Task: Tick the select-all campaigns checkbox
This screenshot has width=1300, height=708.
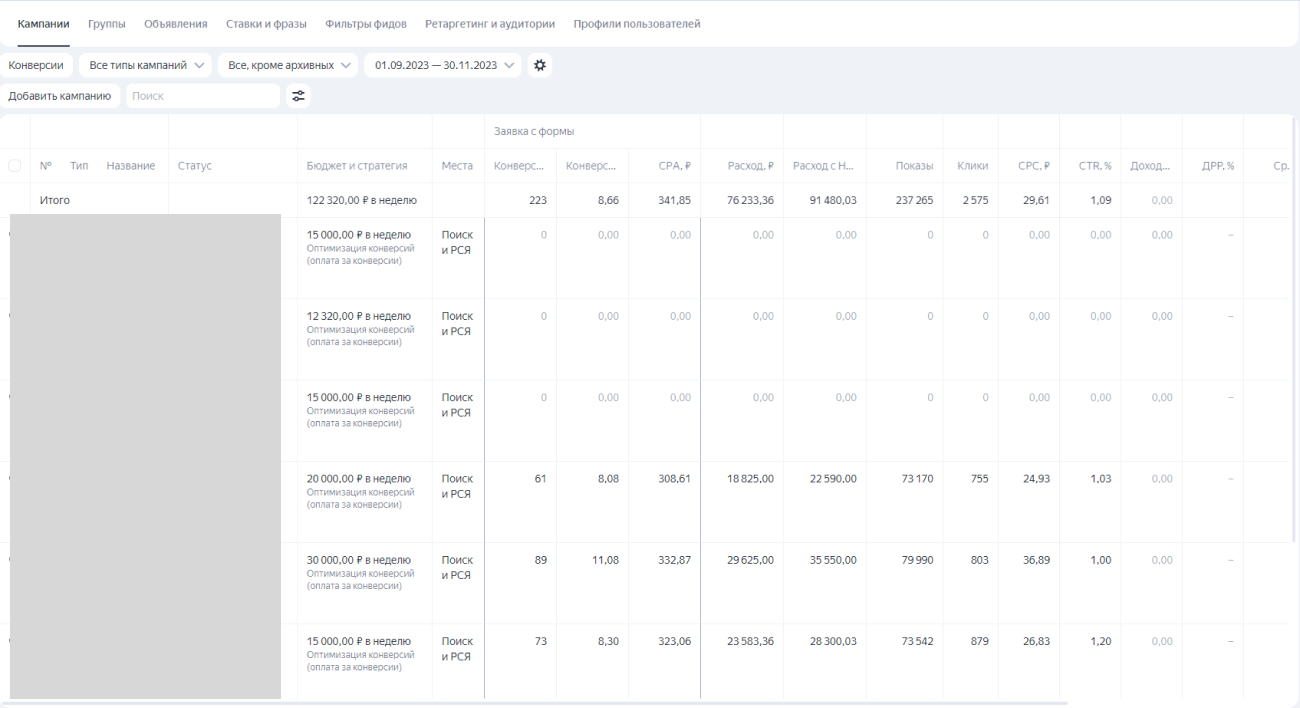Action: pyautogui.click(x=15, y=166)
